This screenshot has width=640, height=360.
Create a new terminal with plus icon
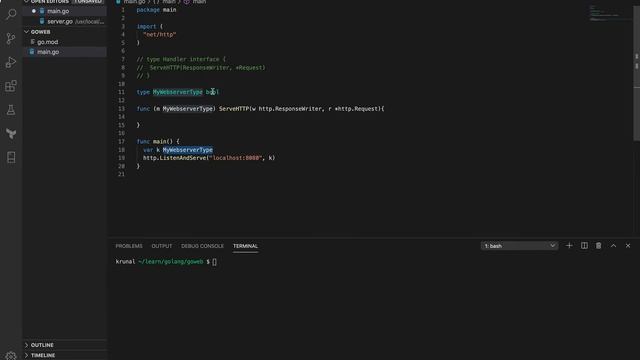tap(569, 246)
